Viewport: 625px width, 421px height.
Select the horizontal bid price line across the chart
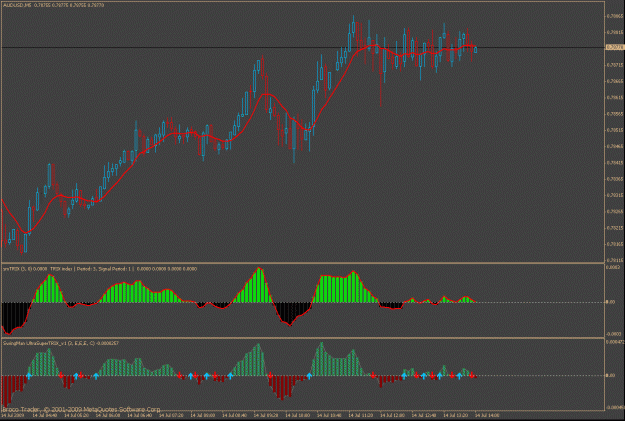pos(303,48)
